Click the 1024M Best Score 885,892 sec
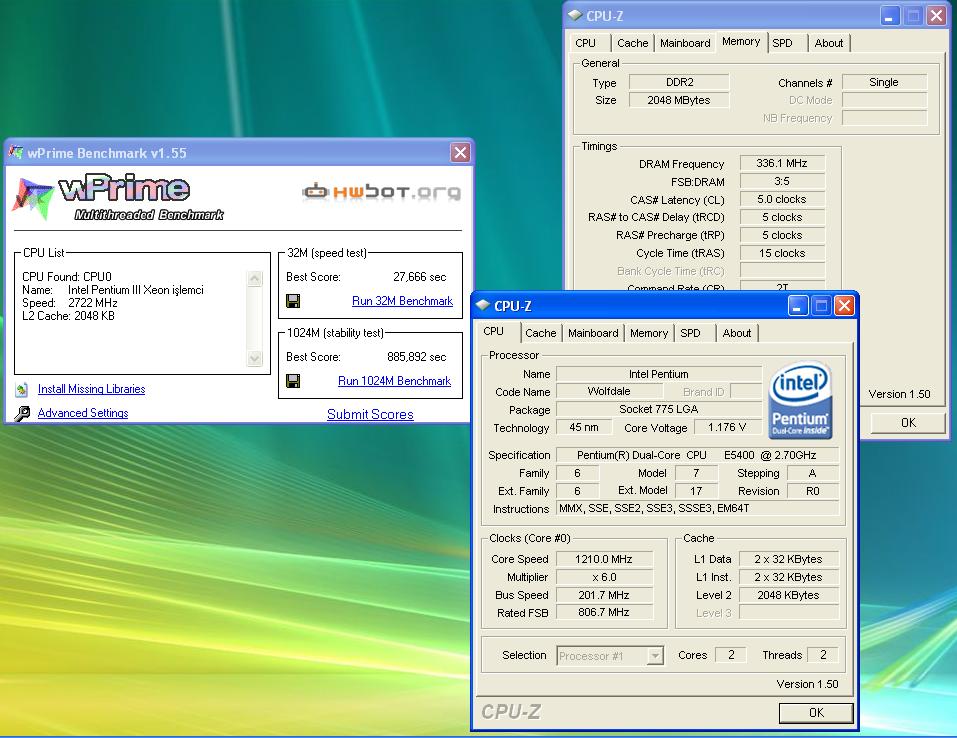The height and width of the screenshot is (738, 957). (x=416, y=357)
